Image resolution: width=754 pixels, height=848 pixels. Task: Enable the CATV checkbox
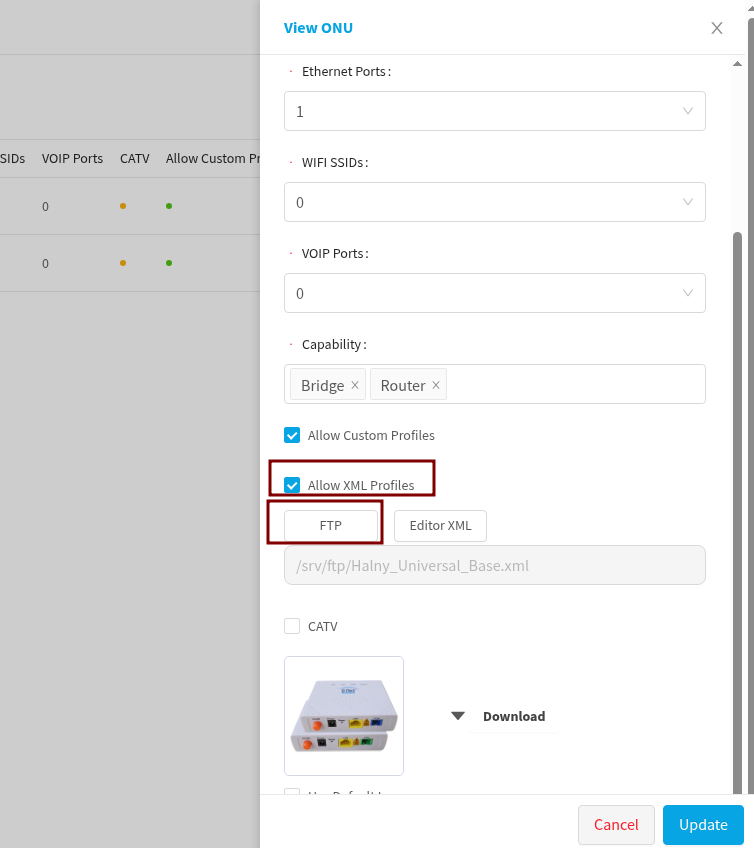click(292, 626)
